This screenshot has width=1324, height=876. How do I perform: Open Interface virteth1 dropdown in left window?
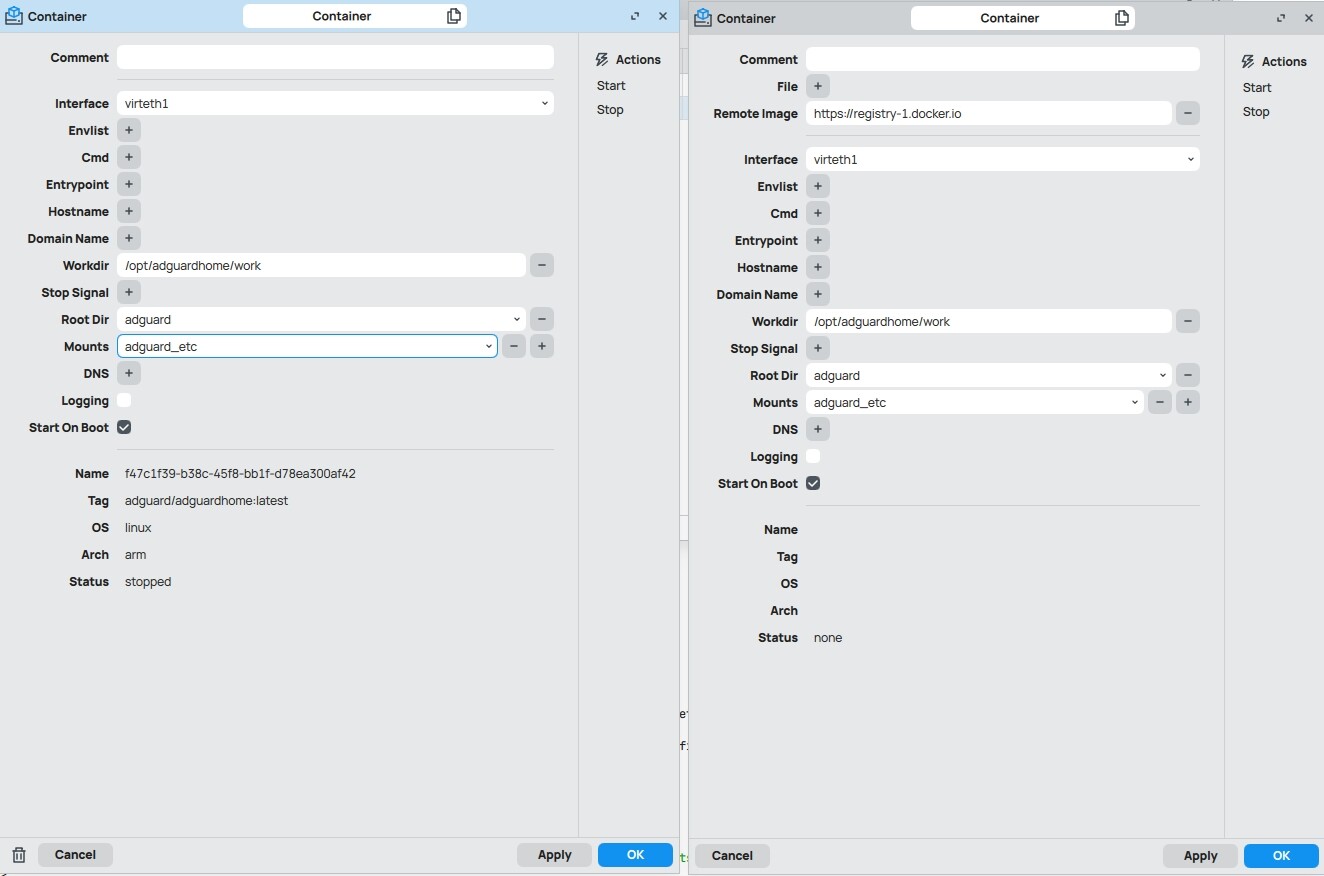coord(335,103)
